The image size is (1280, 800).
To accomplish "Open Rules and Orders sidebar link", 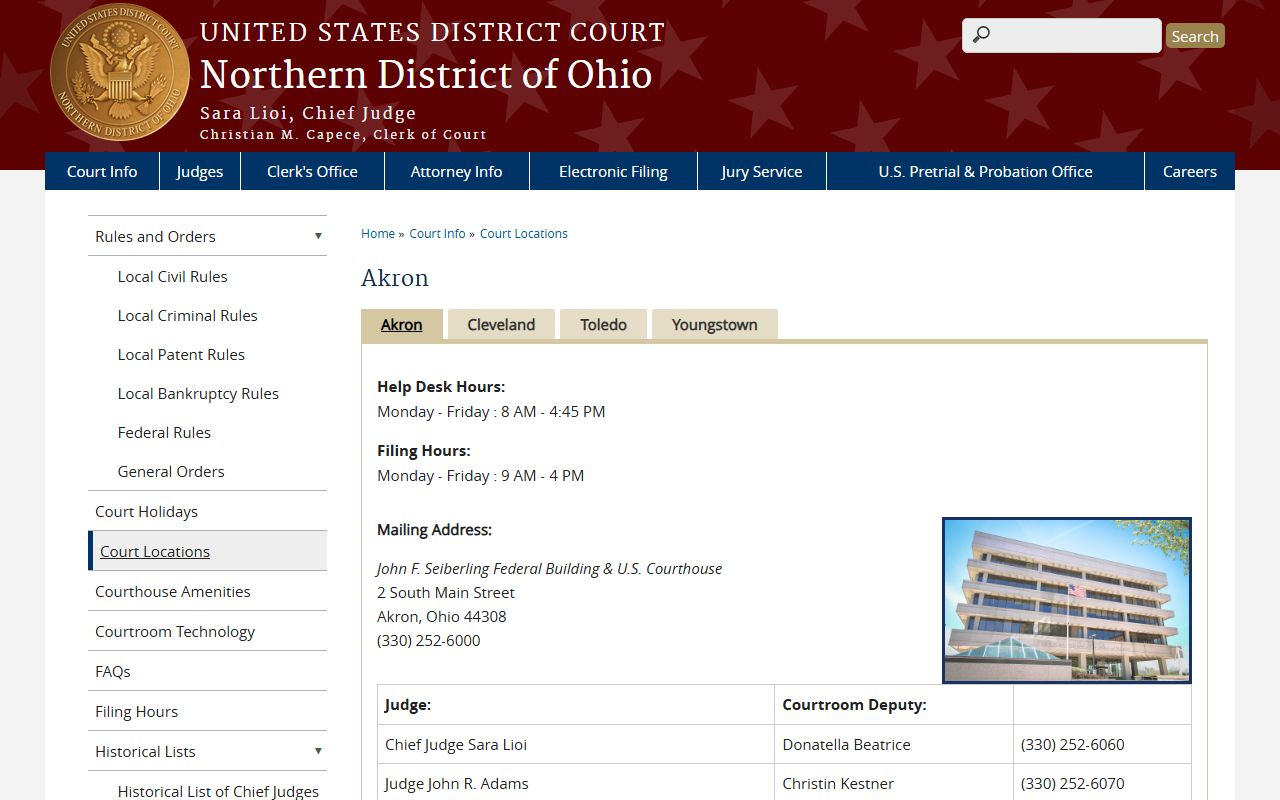I will click(x=155, y=236).
